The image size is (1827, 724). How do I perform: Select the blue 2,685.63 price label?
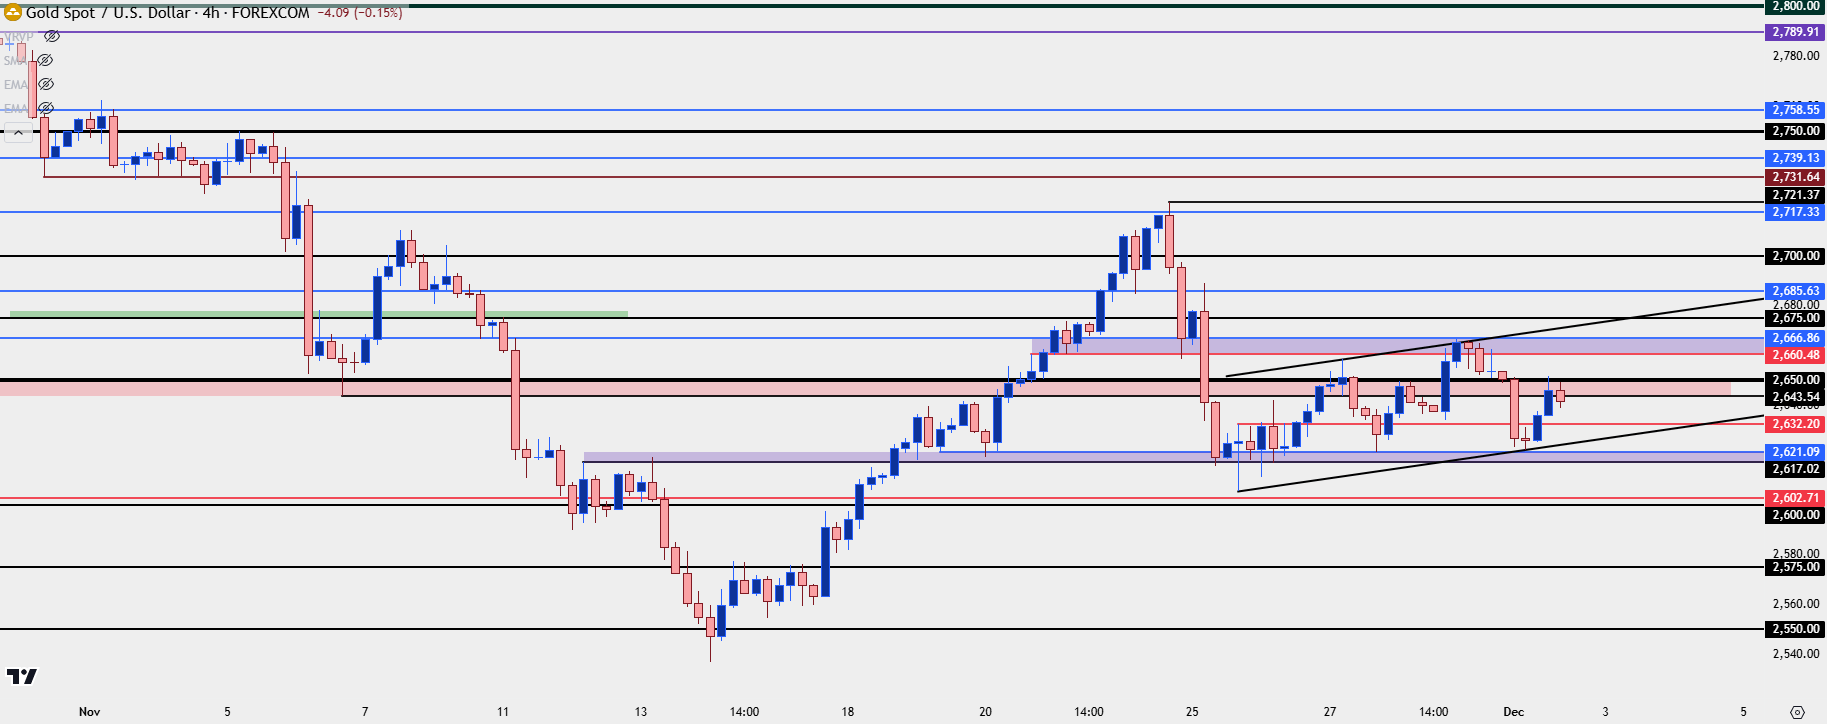(1796, 291)
